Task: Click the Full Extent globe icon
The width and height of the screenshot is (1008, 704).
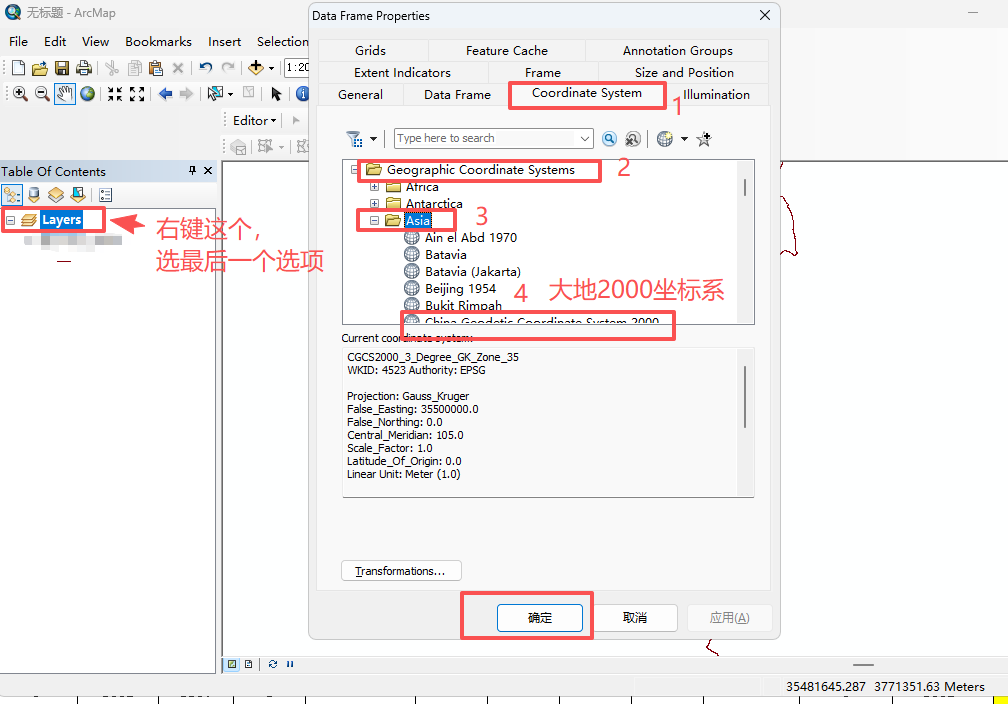Action: point(87,94)
